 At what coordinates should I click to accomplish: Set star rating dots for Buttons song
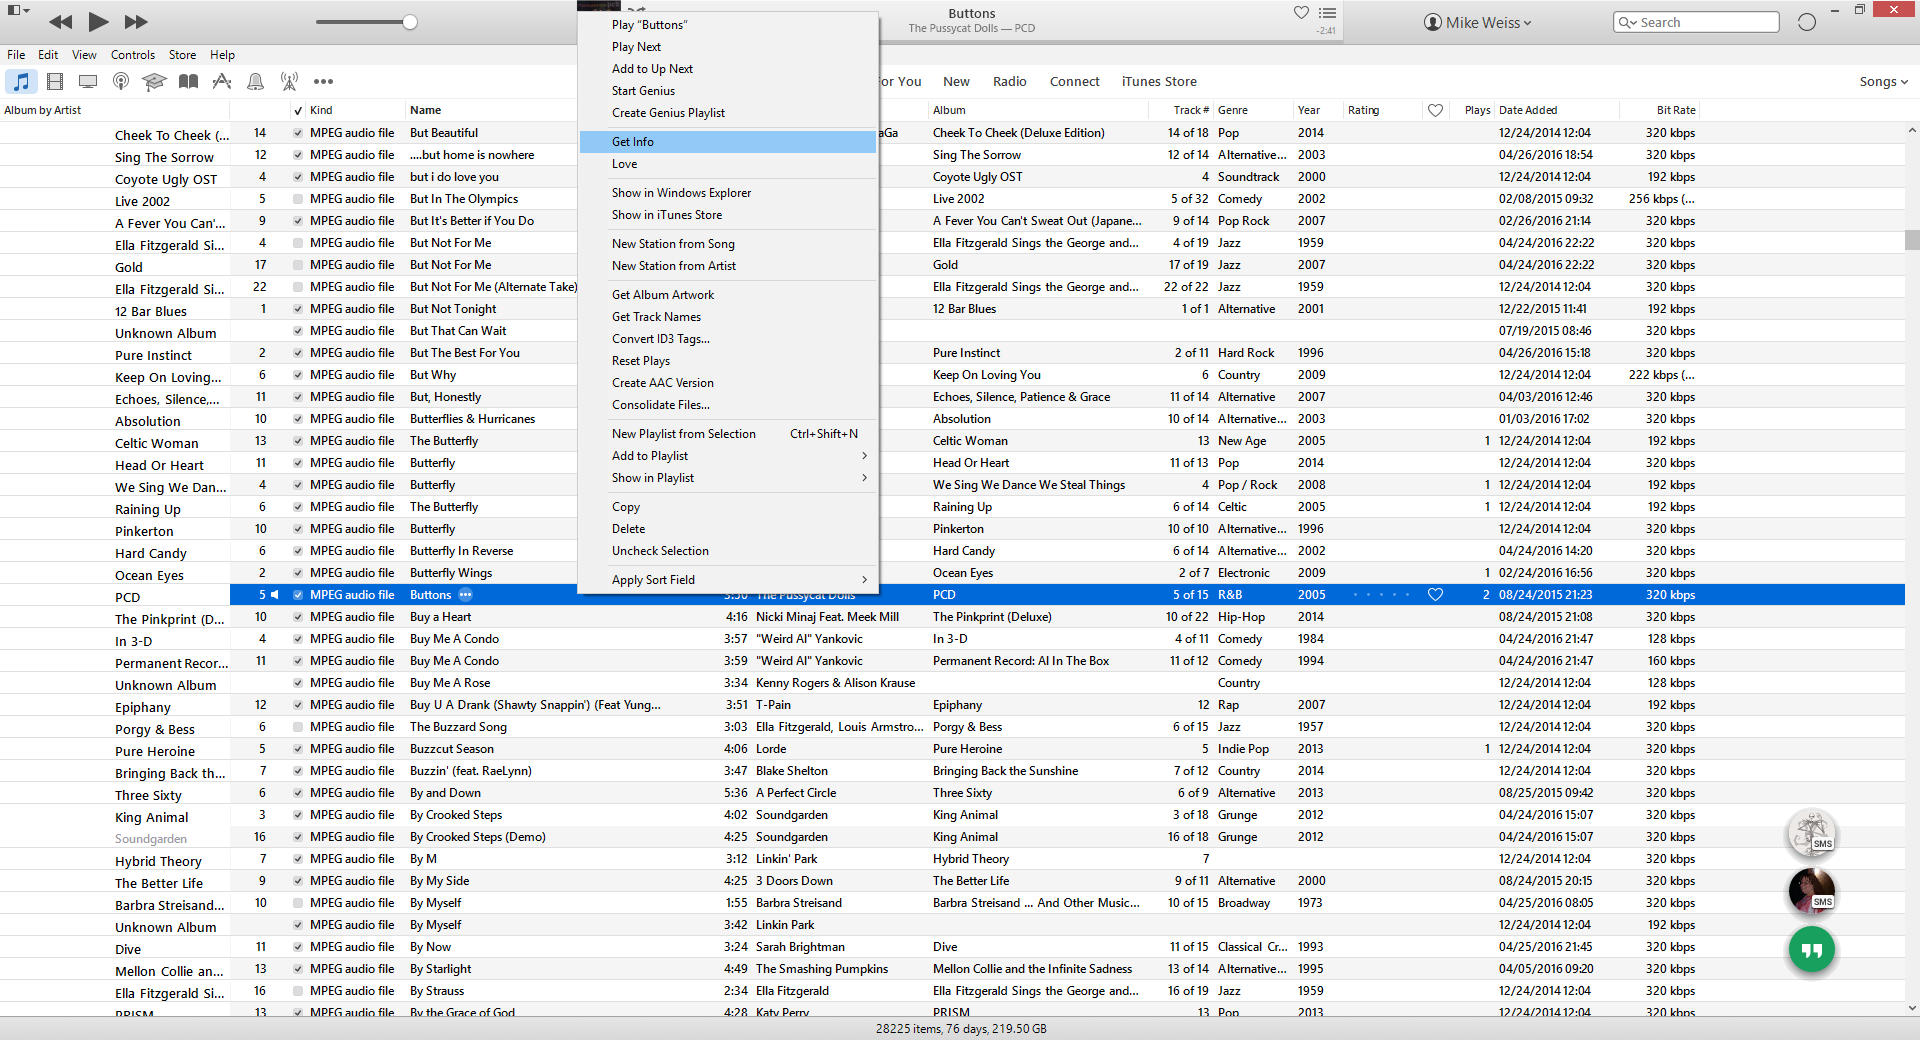point(1381,595)
